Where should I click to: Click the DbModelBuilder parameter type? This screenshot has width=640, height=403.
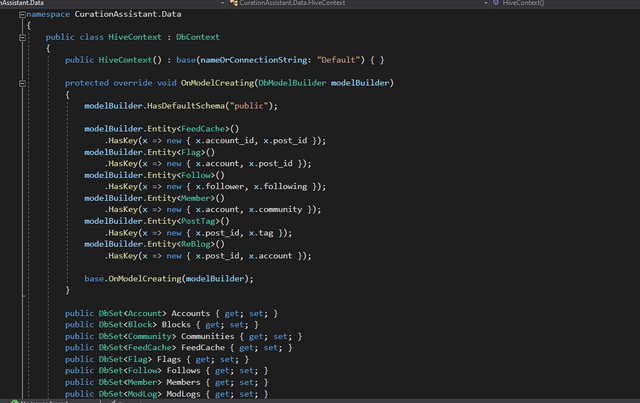tap(292, 83)
